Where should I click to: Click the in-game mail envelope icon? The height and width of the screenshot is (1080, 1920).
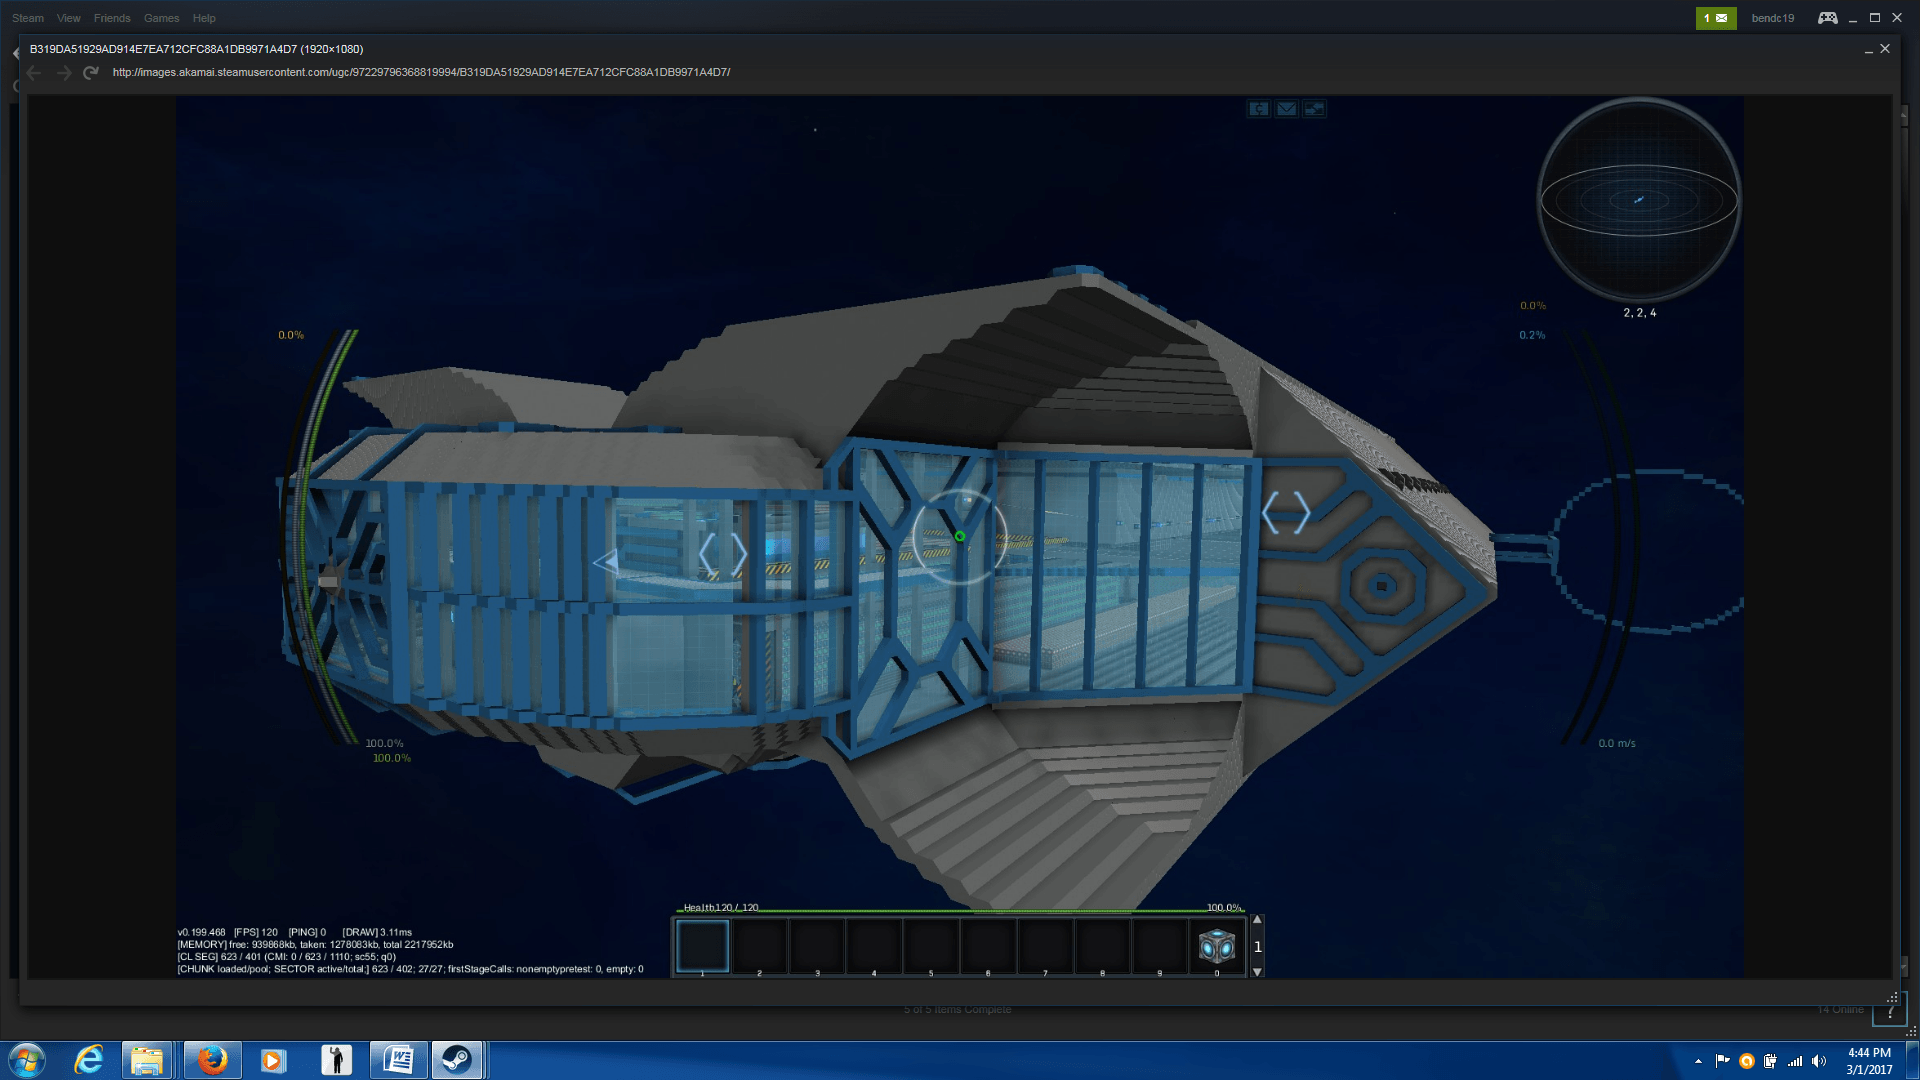[1286, 109]
